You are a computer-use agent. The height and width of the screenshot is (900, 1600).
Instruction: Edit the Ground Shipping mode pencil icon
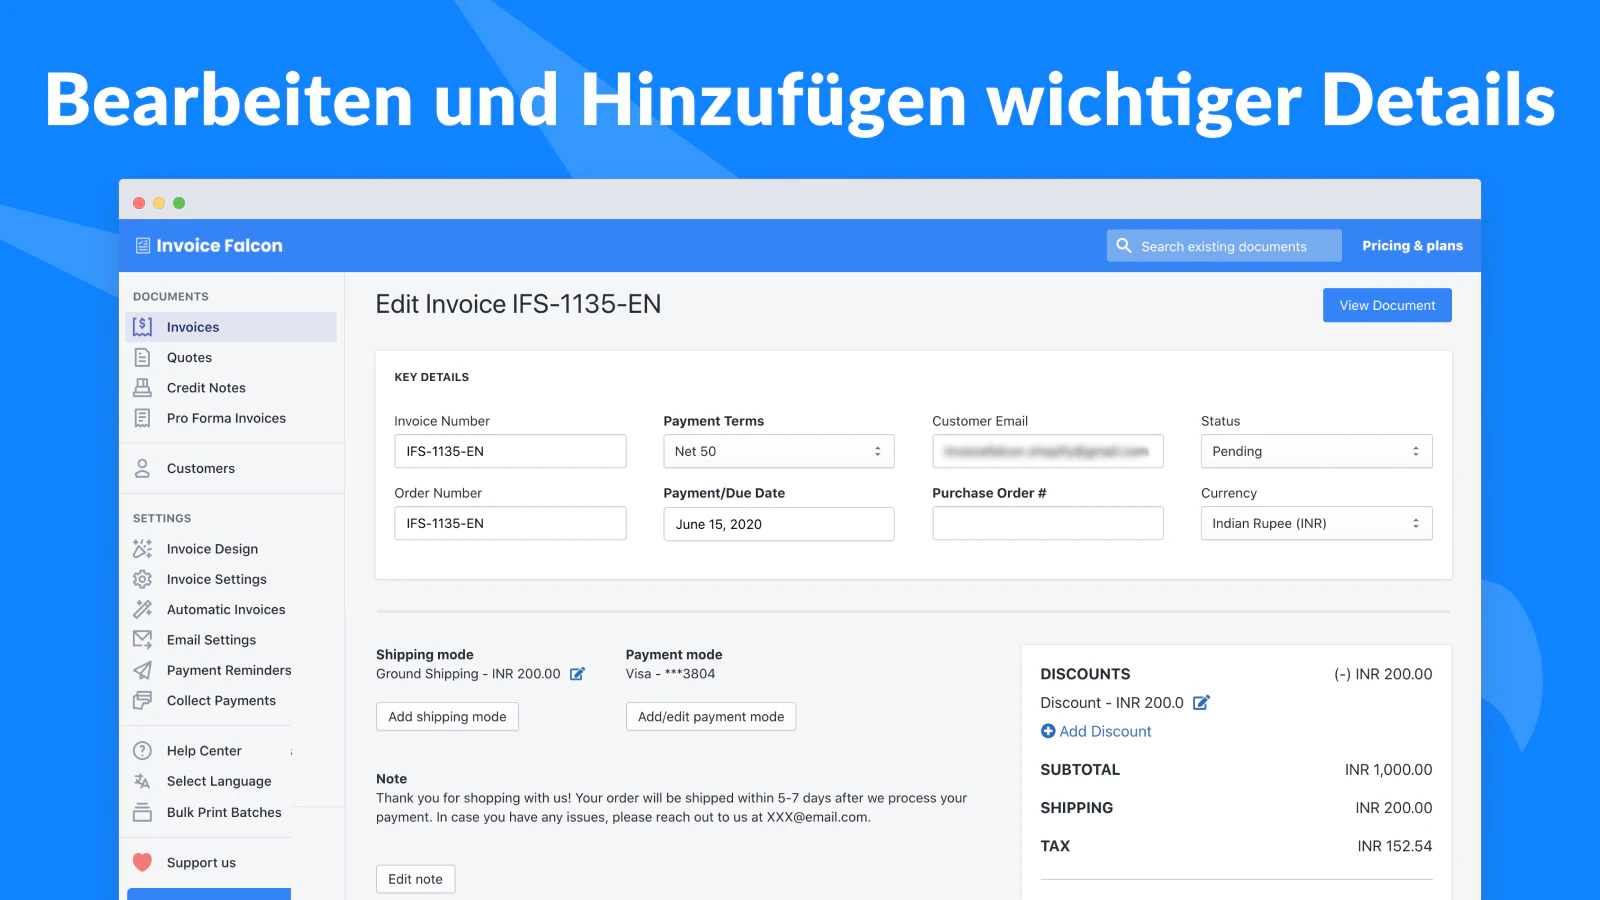coord(577,674)
